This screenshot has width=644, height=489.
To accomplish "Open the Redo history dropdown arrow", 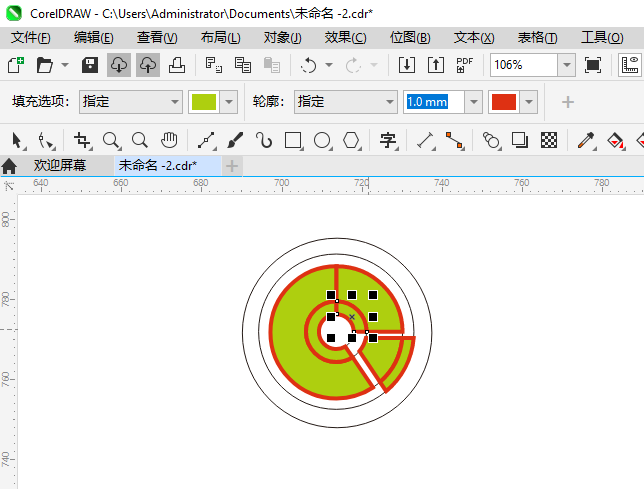I will pyautogui.click(x=374, y=65).
